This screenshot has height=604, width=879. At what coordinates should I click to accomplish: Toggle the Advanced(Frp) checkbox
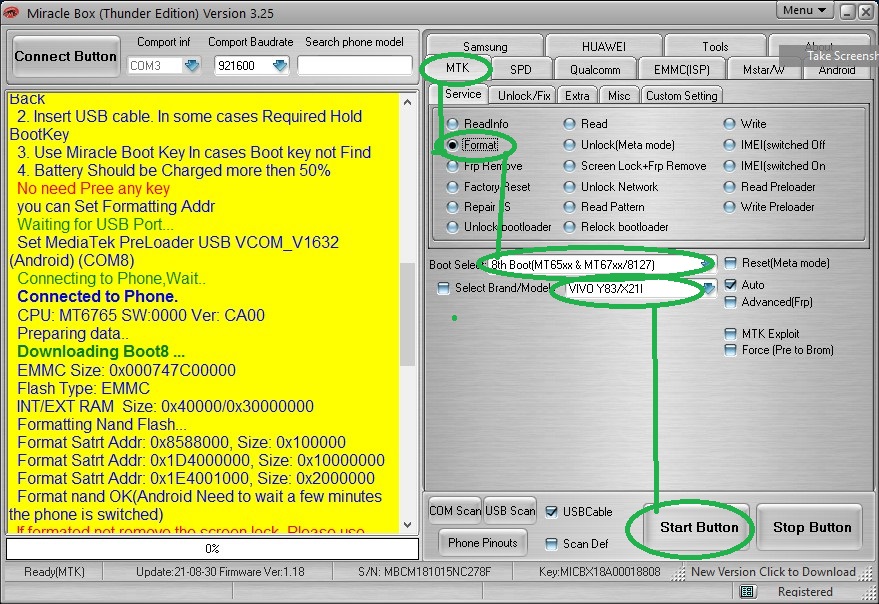pos(730,302)
